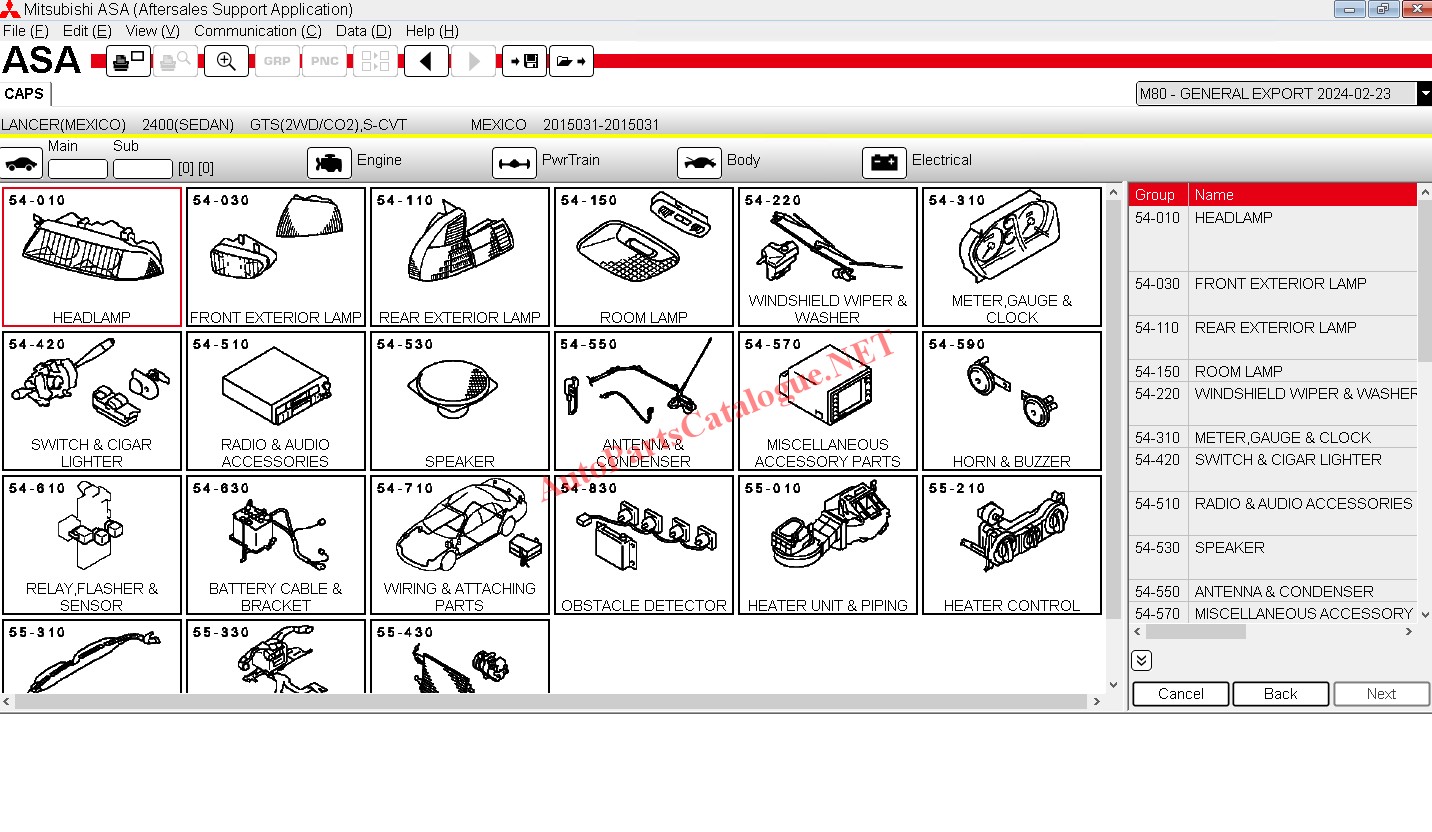Open the 54-010 HEADLAMP group thumbnail
This screenshot has width=1432, height=832.
click(92, 257)
